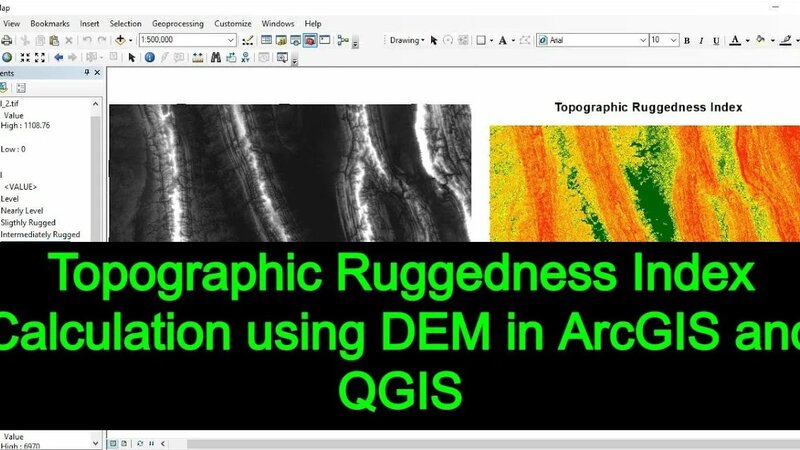Image resolution: width=800 pixels, height=450 pixels.
Task: Go back to previous extent arrow
Action: coord(59,57)
